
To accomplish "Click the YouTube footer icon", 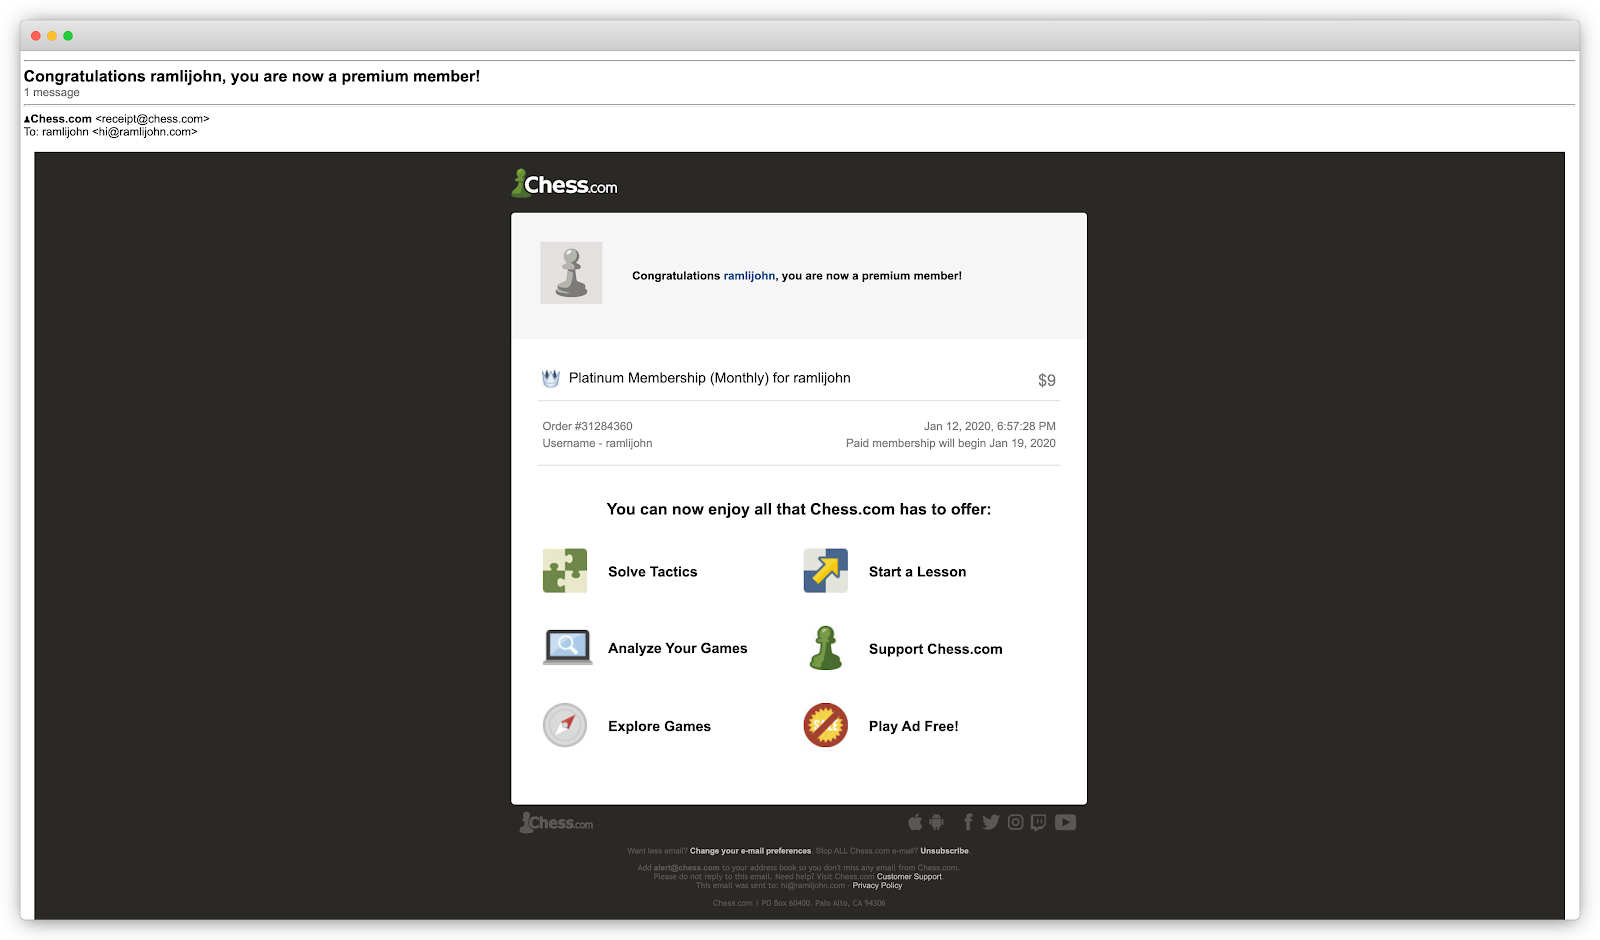I will (x=1065, y=822).
